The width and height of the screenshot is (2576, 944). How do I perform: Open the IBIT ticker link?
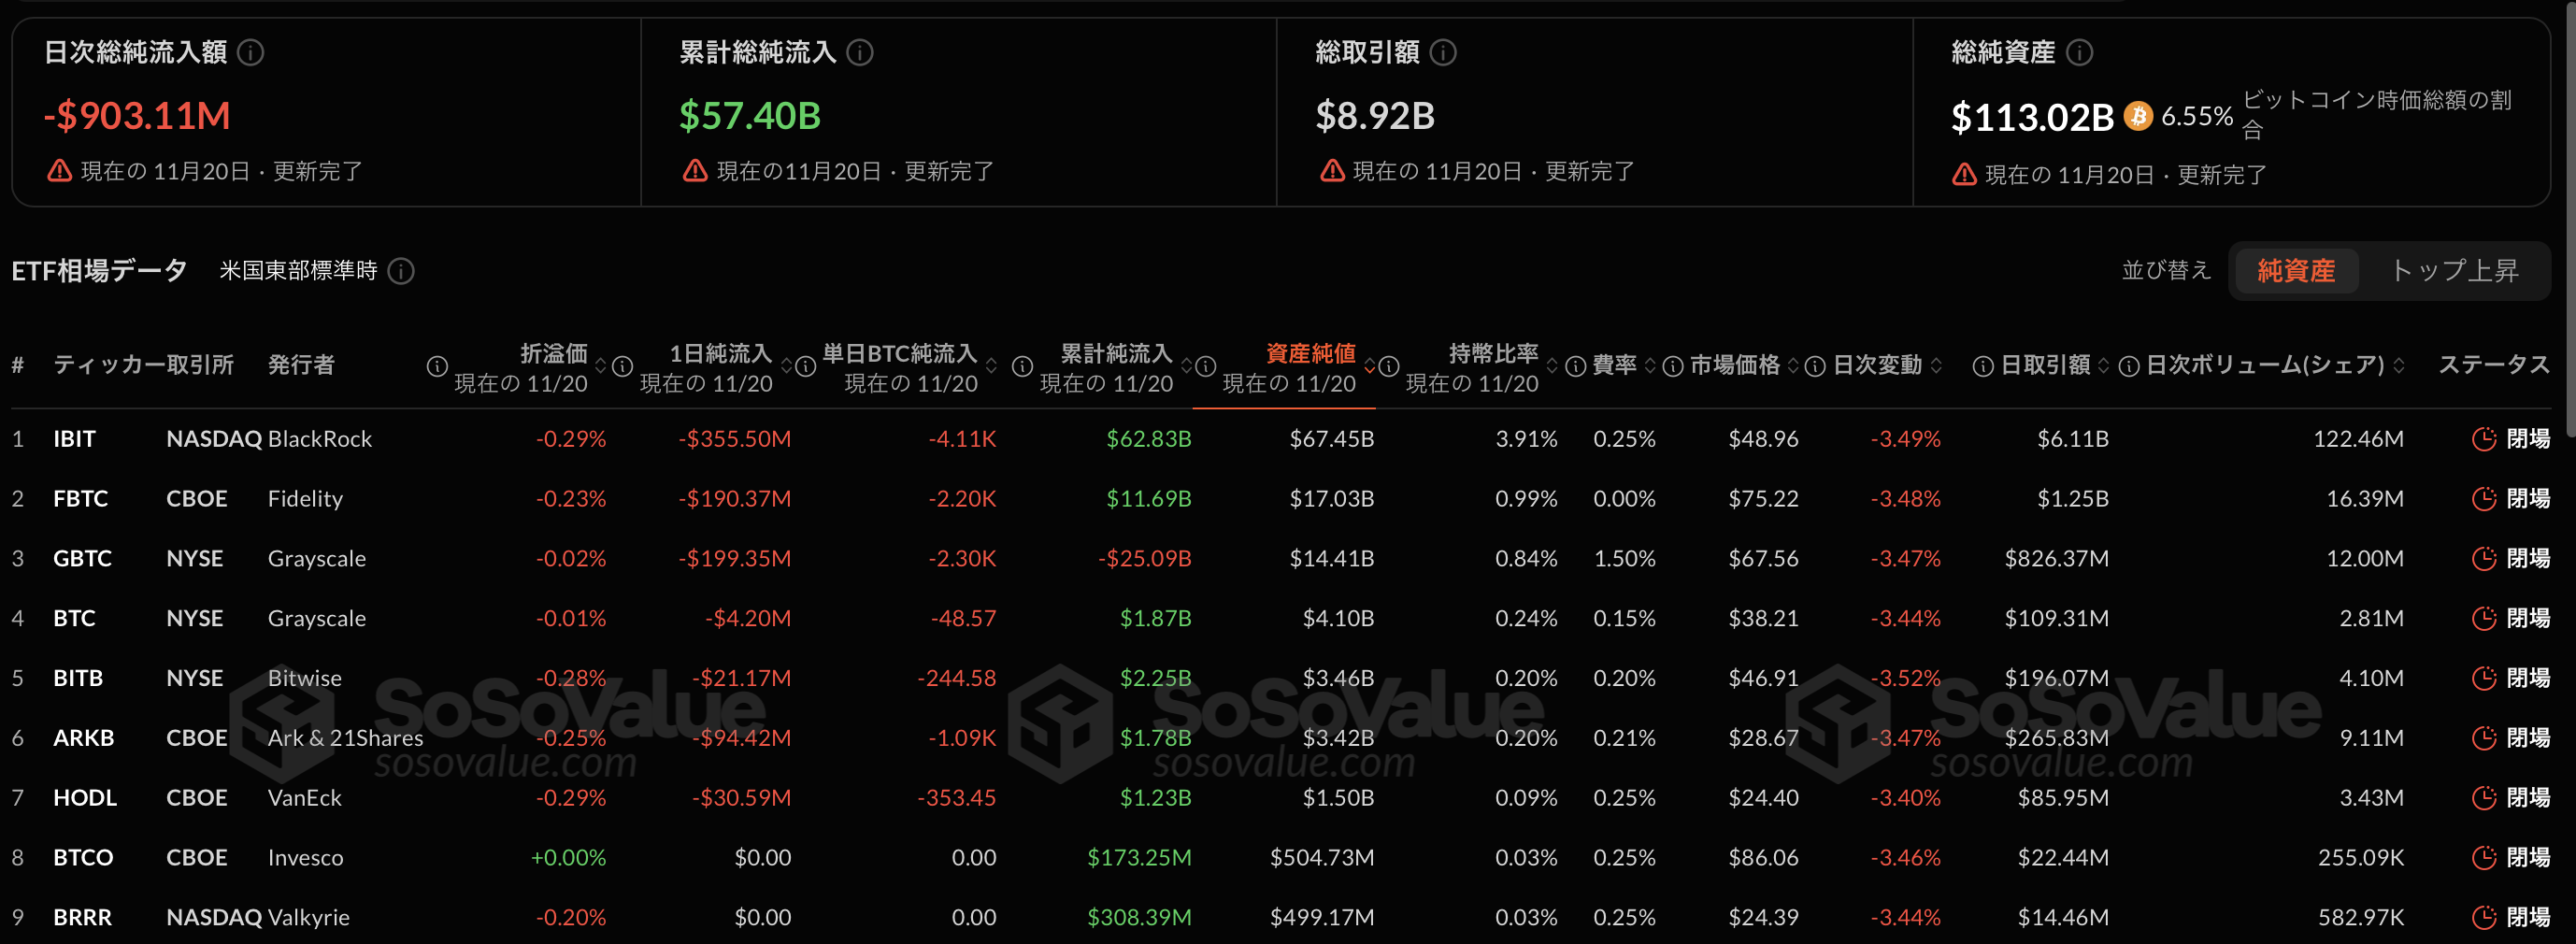click(x=74, y=439)
